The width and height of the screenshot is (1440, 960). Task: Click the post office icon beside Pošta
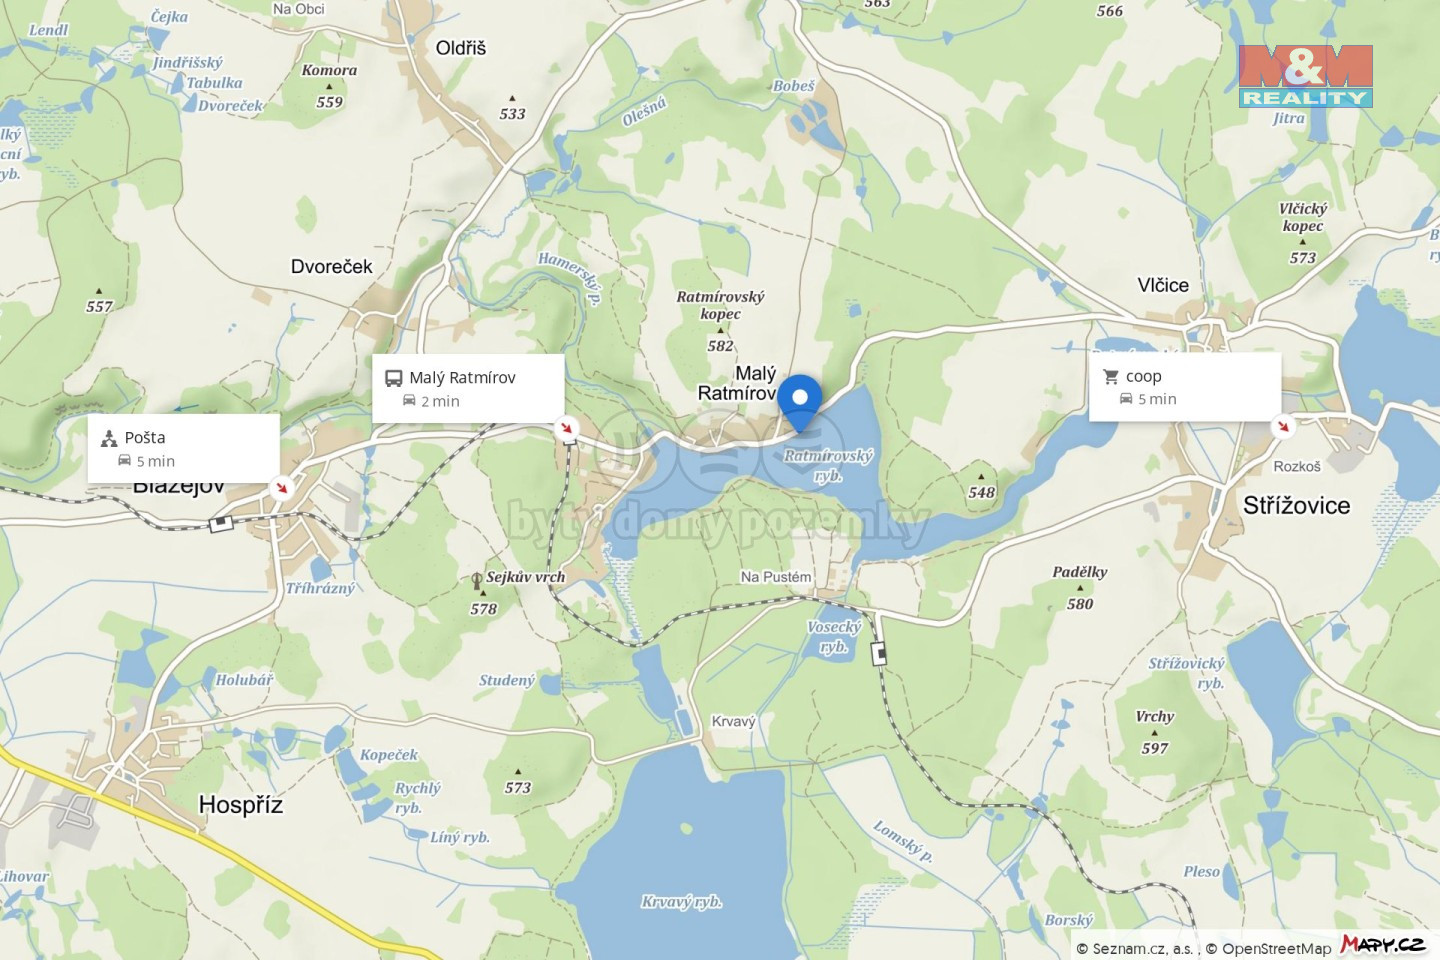click(x=109, y=438)
